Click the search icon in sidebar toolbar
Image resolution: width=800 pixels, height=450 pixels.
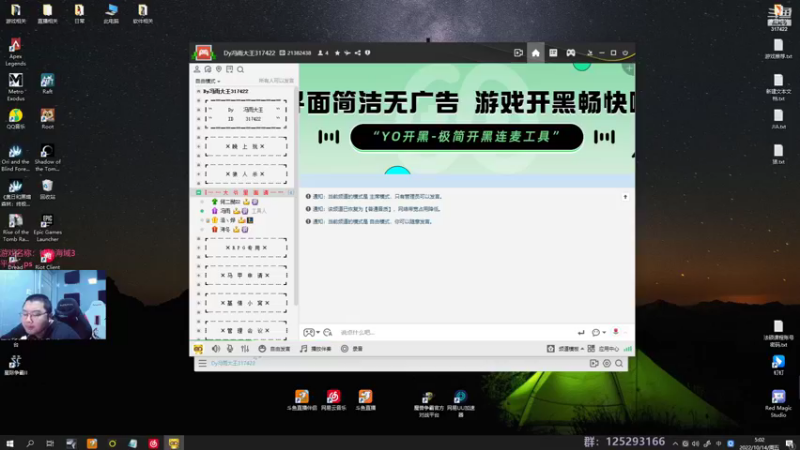pos(240,69)
